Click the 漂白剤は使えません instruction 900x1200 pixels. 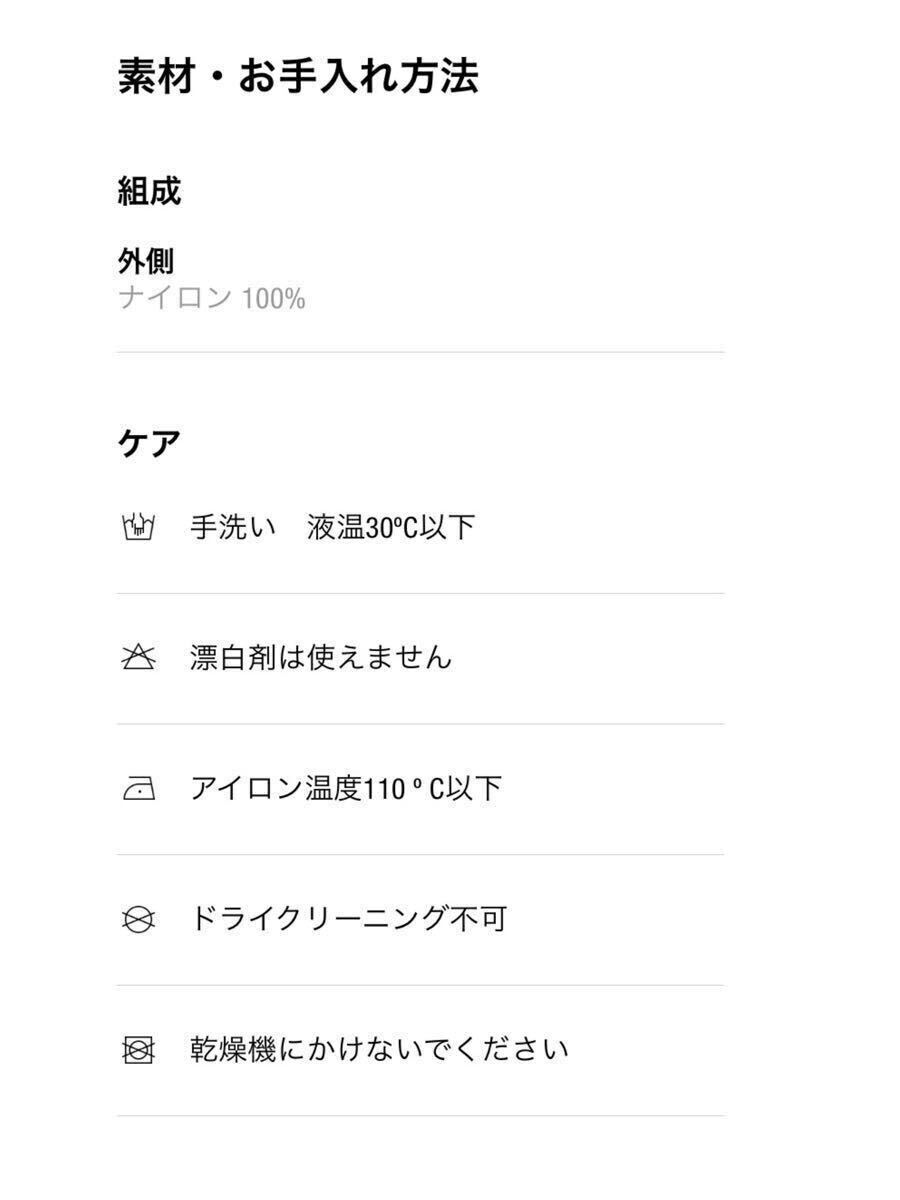321,657
